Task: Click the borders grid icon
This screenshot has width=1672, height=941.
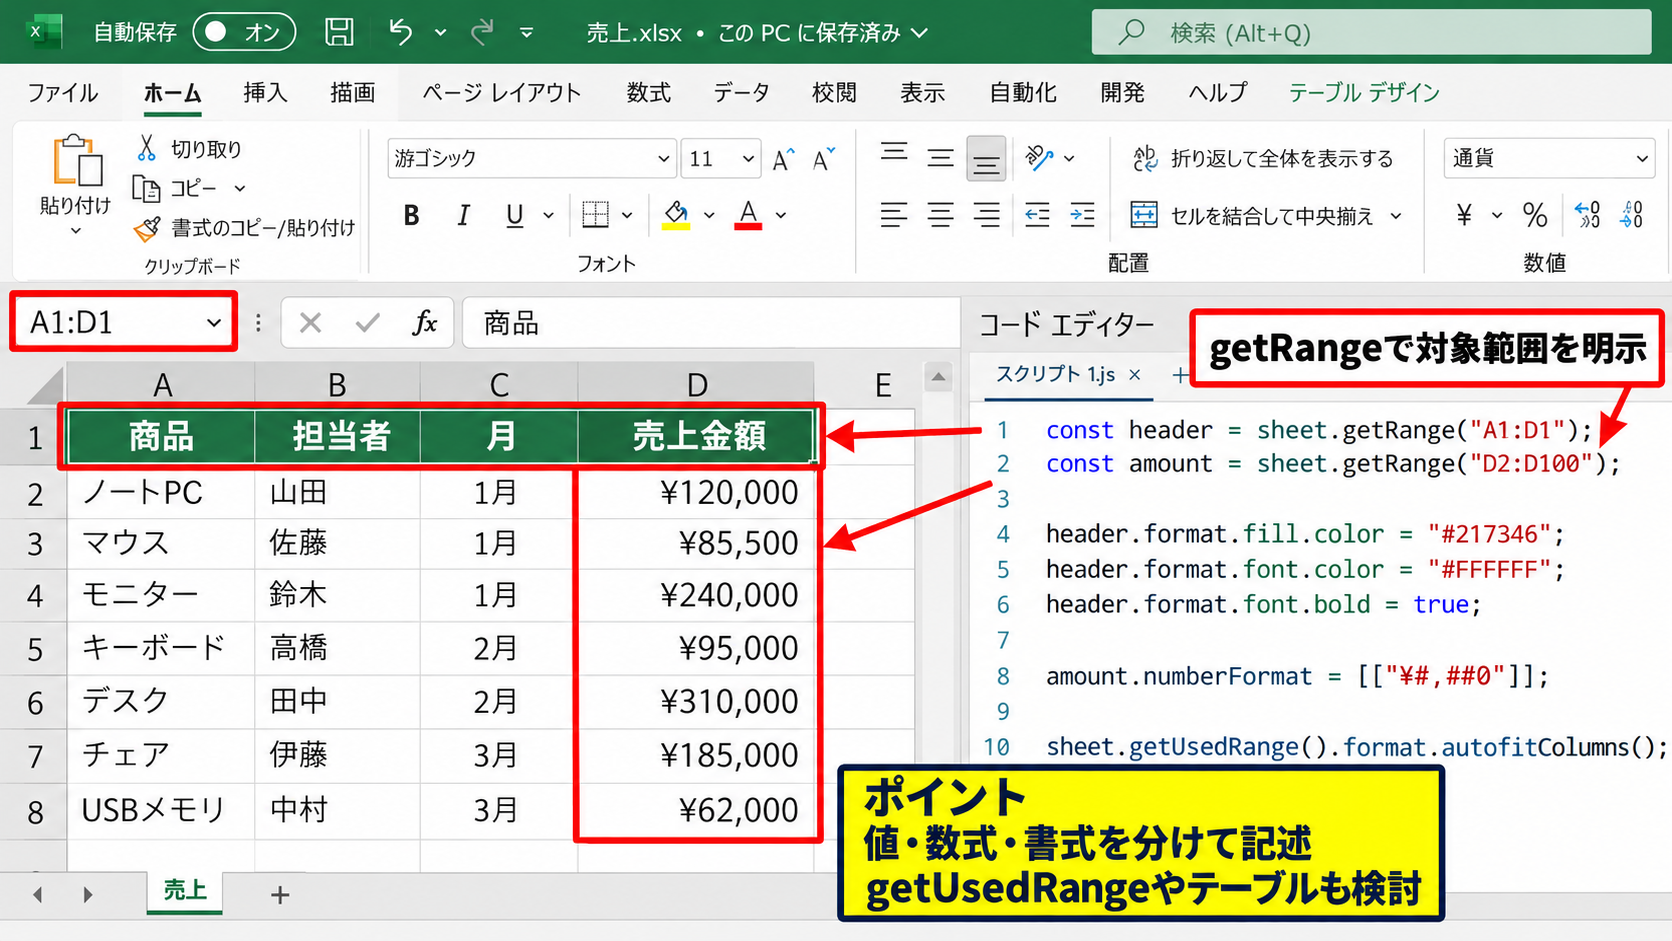Action: click(595, 215)
